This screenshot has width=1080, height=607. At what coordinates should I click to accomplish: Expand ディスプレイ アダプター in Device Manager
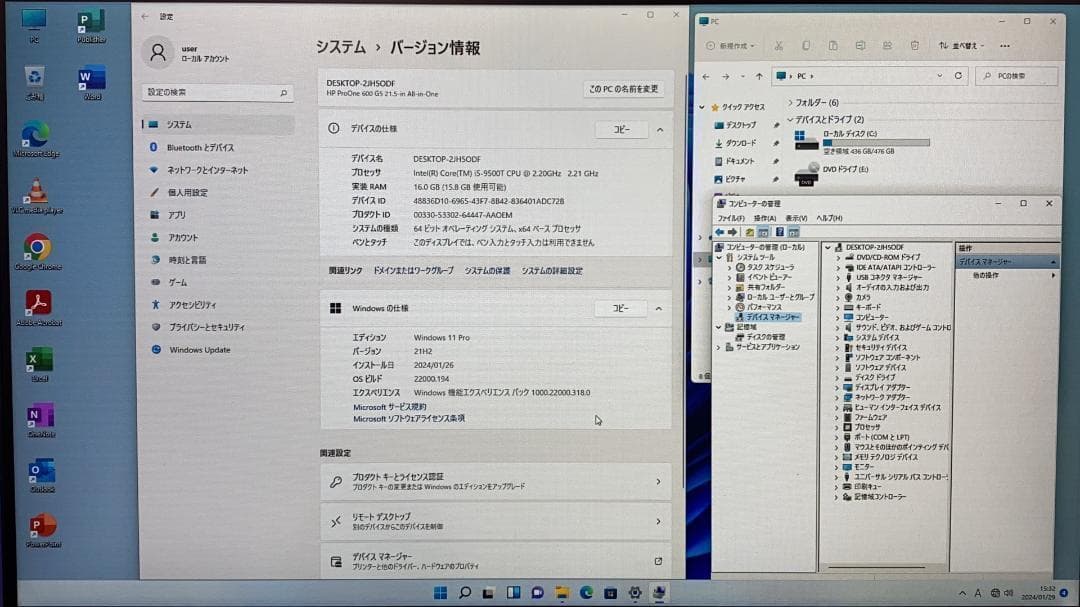[x=837, y=388]
